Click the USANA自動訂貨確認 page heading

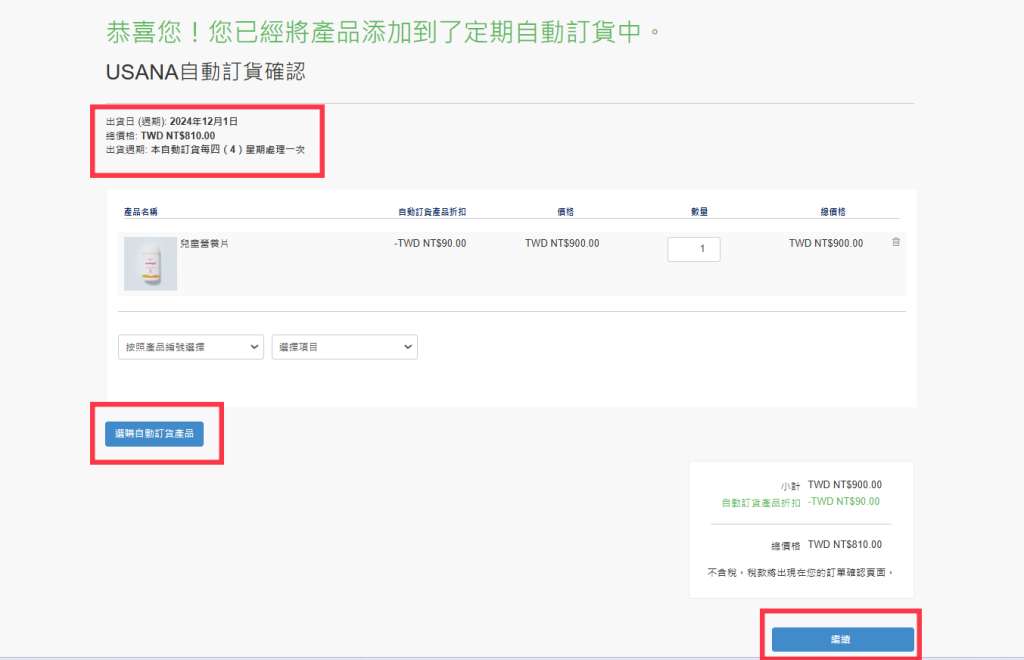click(x=205, y=72)
